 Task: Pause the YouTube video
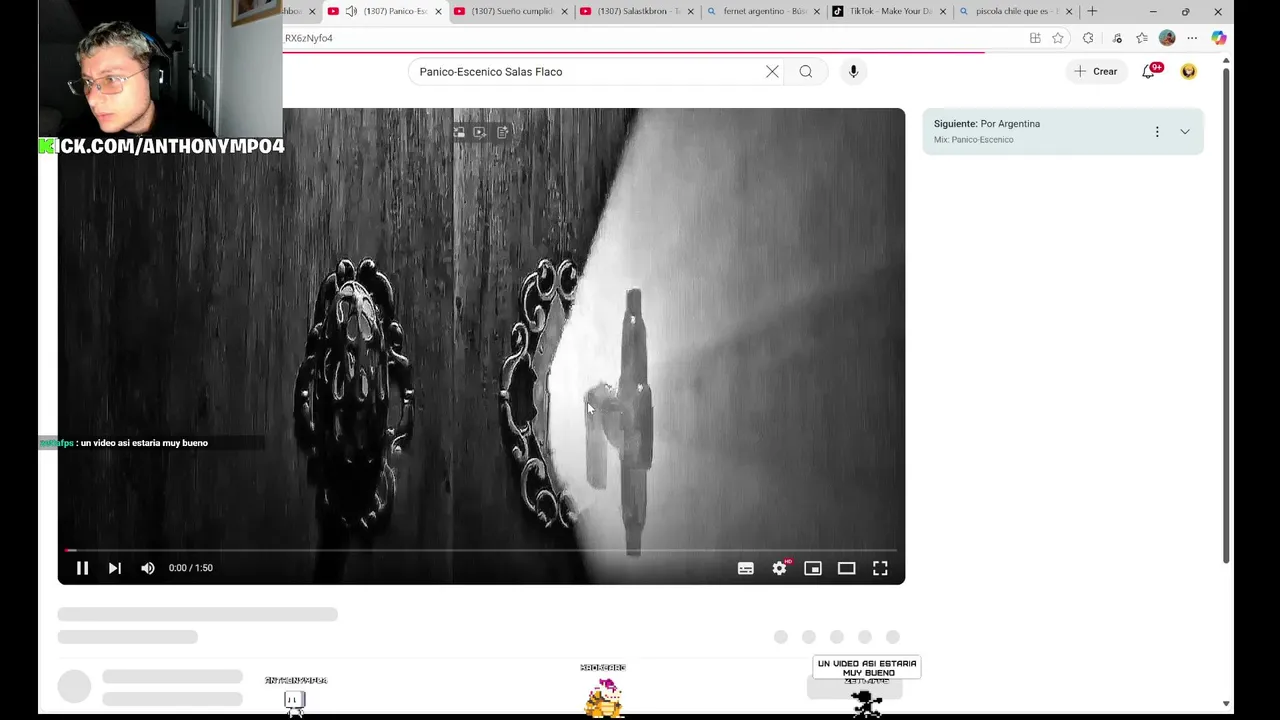point(82,568)
